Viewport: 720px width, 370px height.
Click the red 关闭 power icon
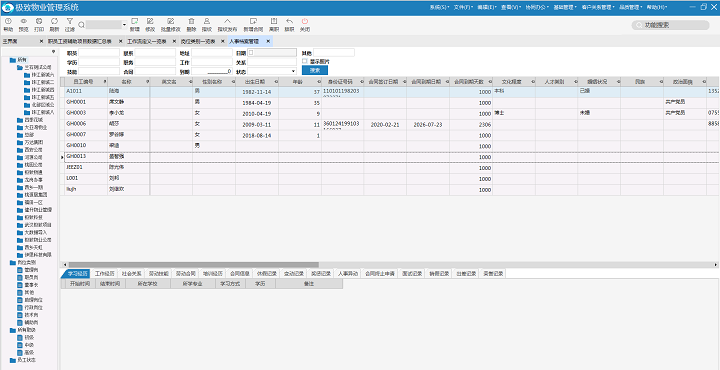tap(305, 21)
